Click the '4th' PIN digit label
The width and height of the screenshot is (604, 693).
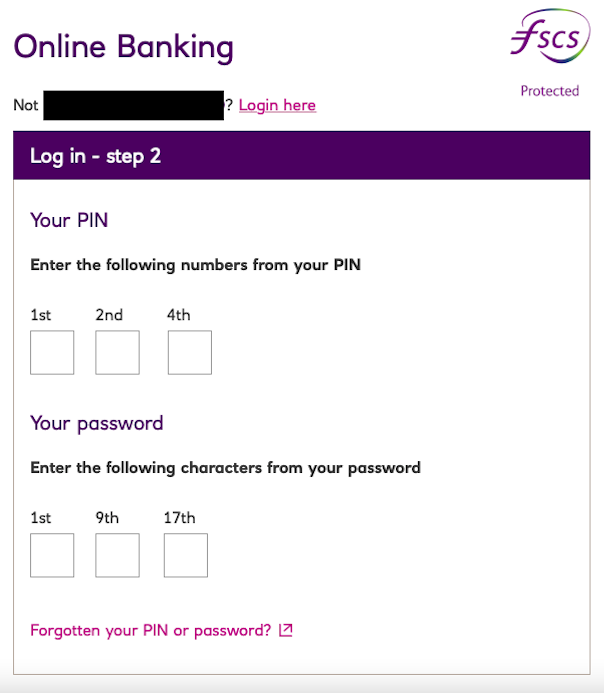point(179,315)
